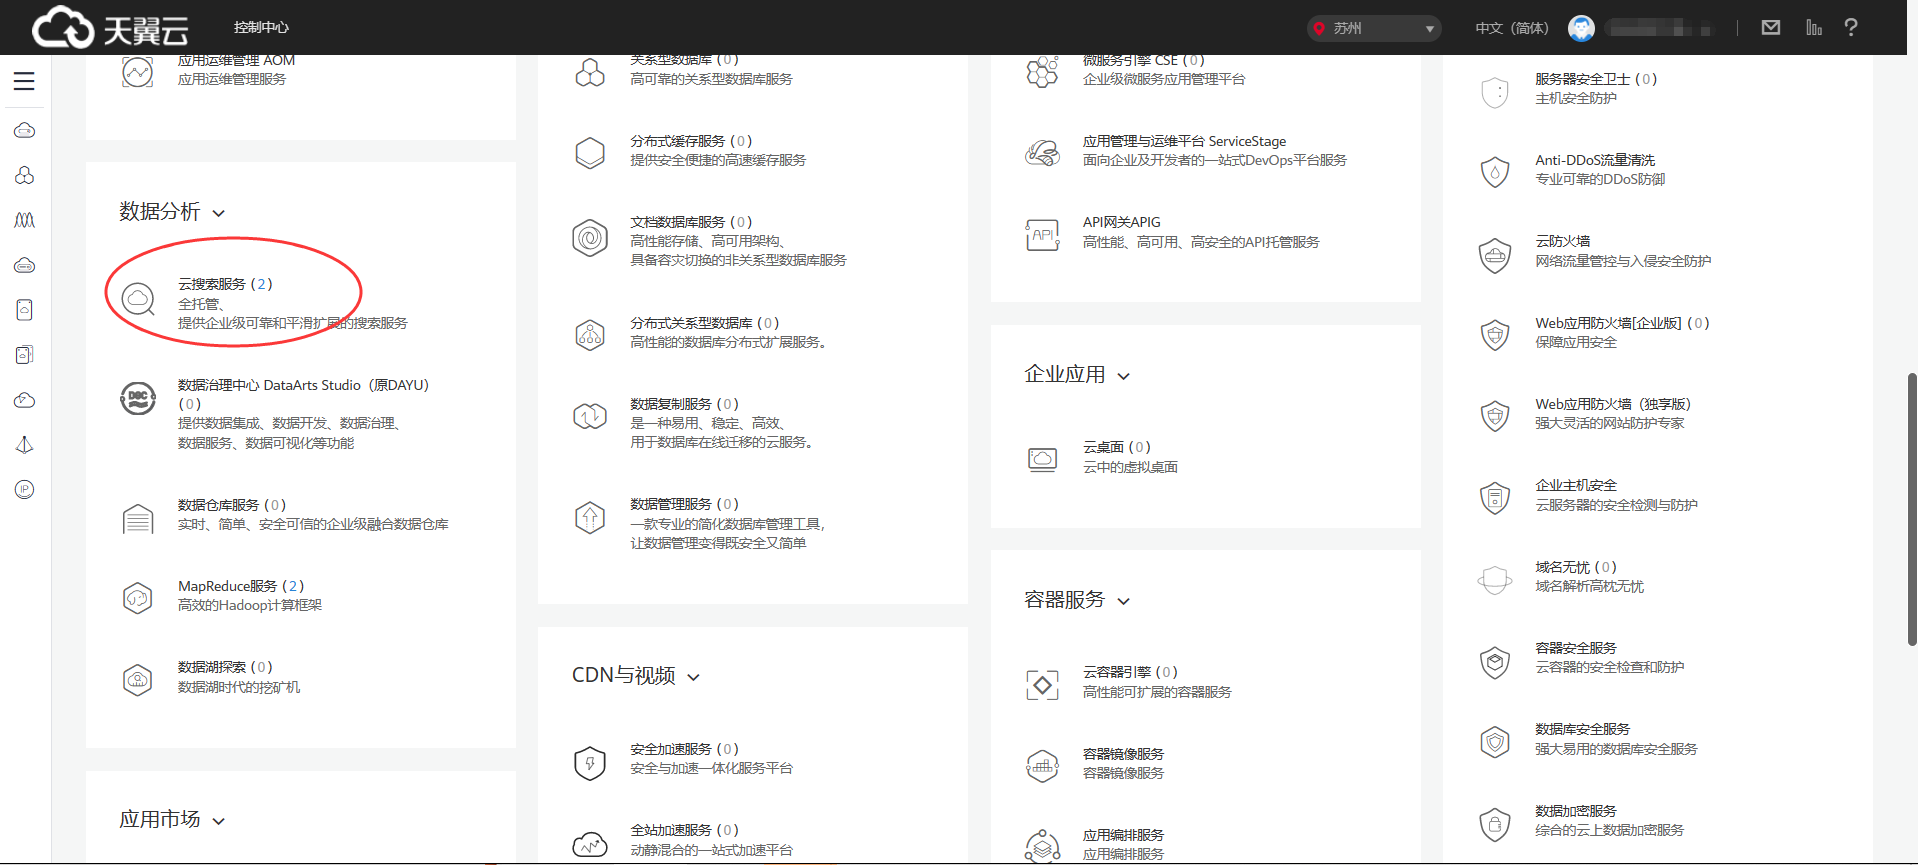This screenshot has height=865, width=1918.
Task: Open the 分布式缓存服务 cube icon
Action: pyautogui.click(x=590, y=153)
